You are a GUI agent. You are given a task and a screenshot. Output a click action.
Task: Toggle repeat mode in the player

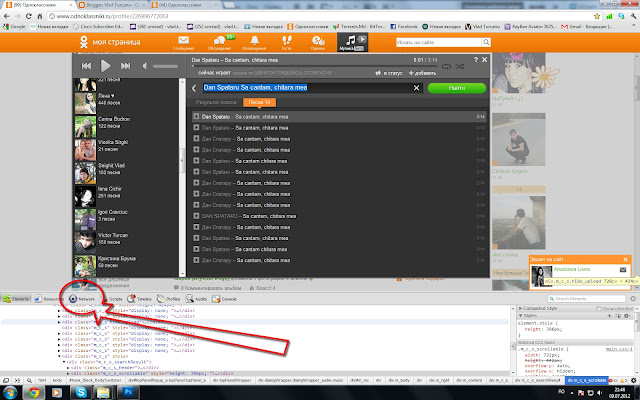pyautogui.click(x=447, y=66)
